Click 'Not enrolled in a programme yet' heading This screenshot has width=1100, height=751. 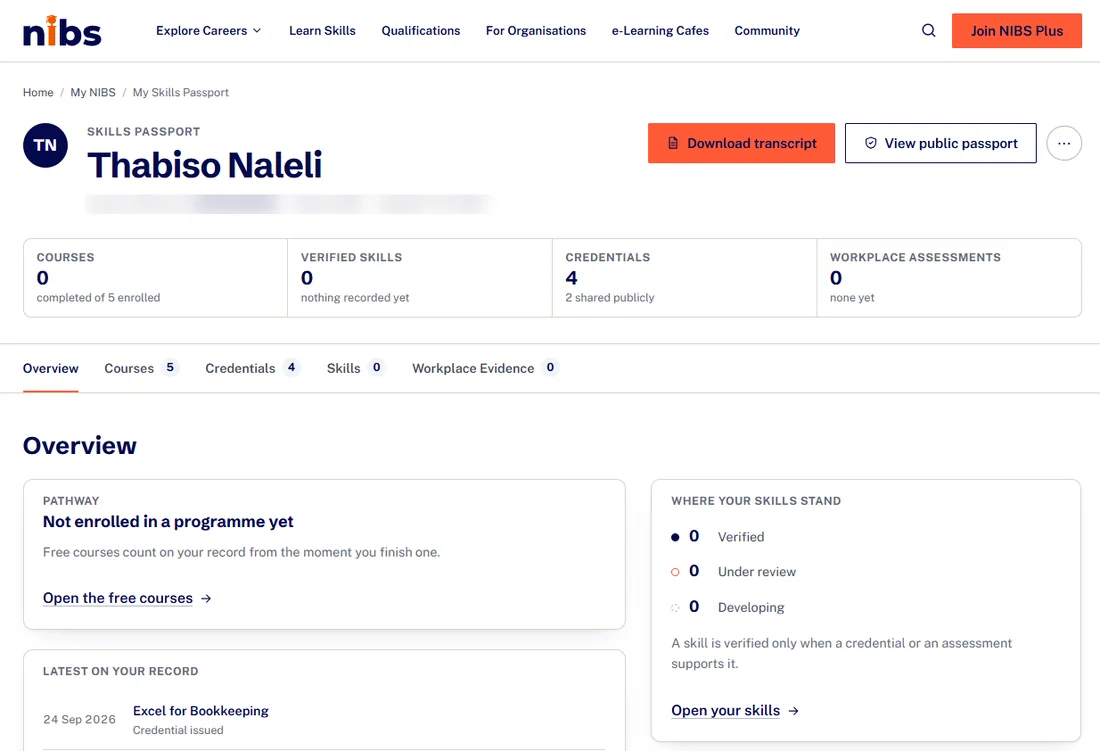coord(168,522)
